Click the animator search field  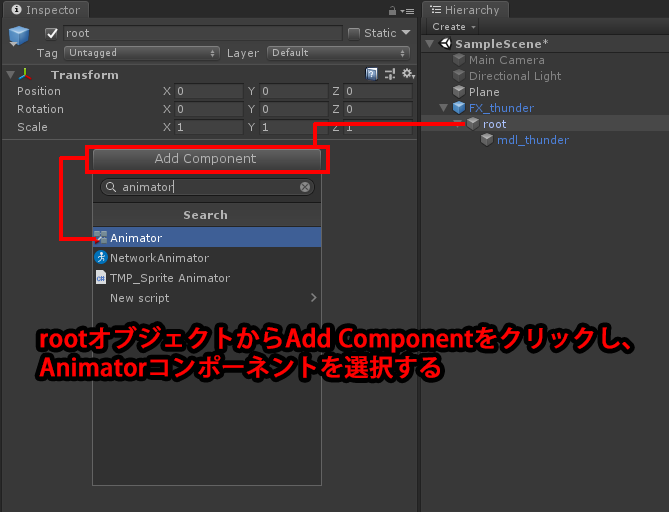point(207,187)
